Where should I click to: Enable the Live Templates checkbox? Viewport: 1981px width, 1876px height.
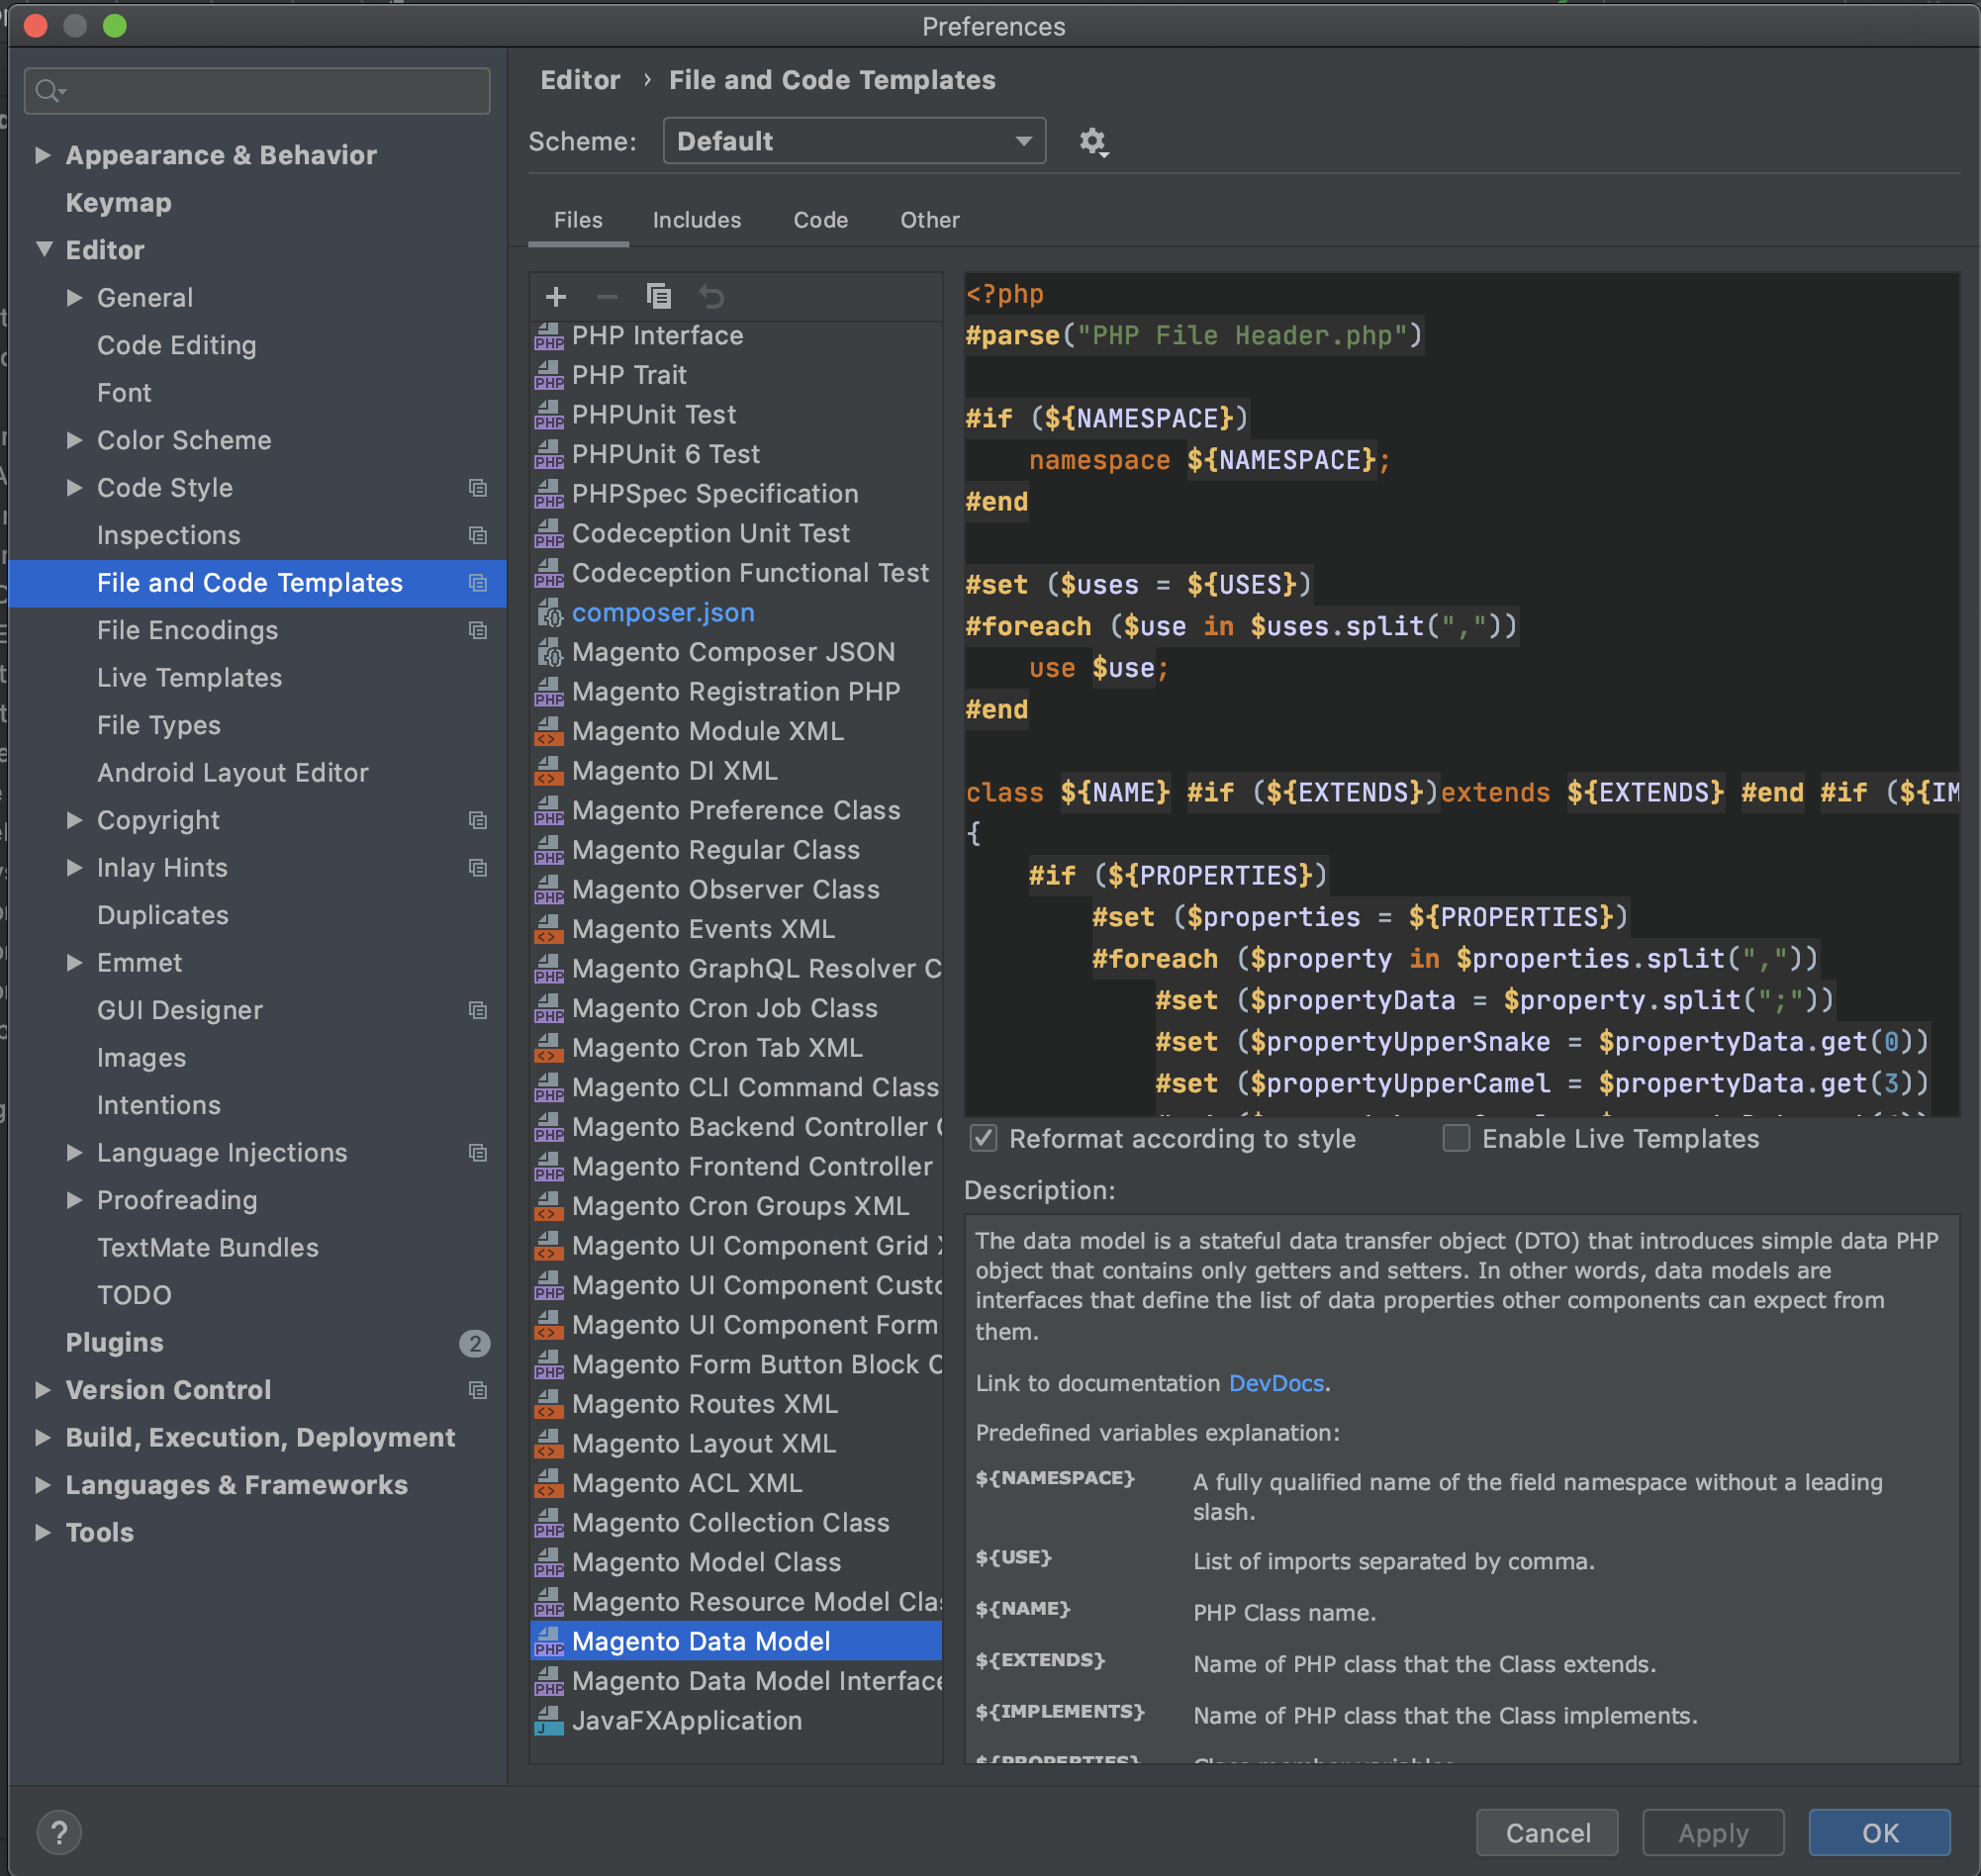click(x=1456, y=1139)
